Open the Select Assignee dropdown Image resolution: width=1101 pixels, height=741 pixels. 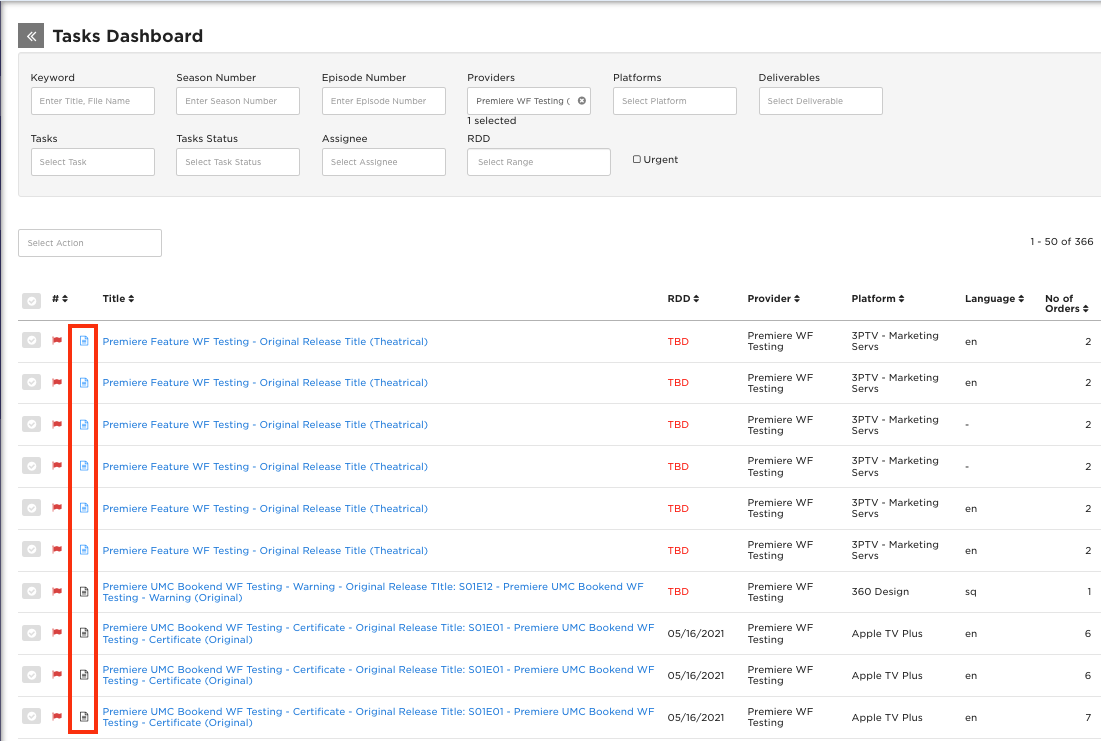click(x=383, y=162)
